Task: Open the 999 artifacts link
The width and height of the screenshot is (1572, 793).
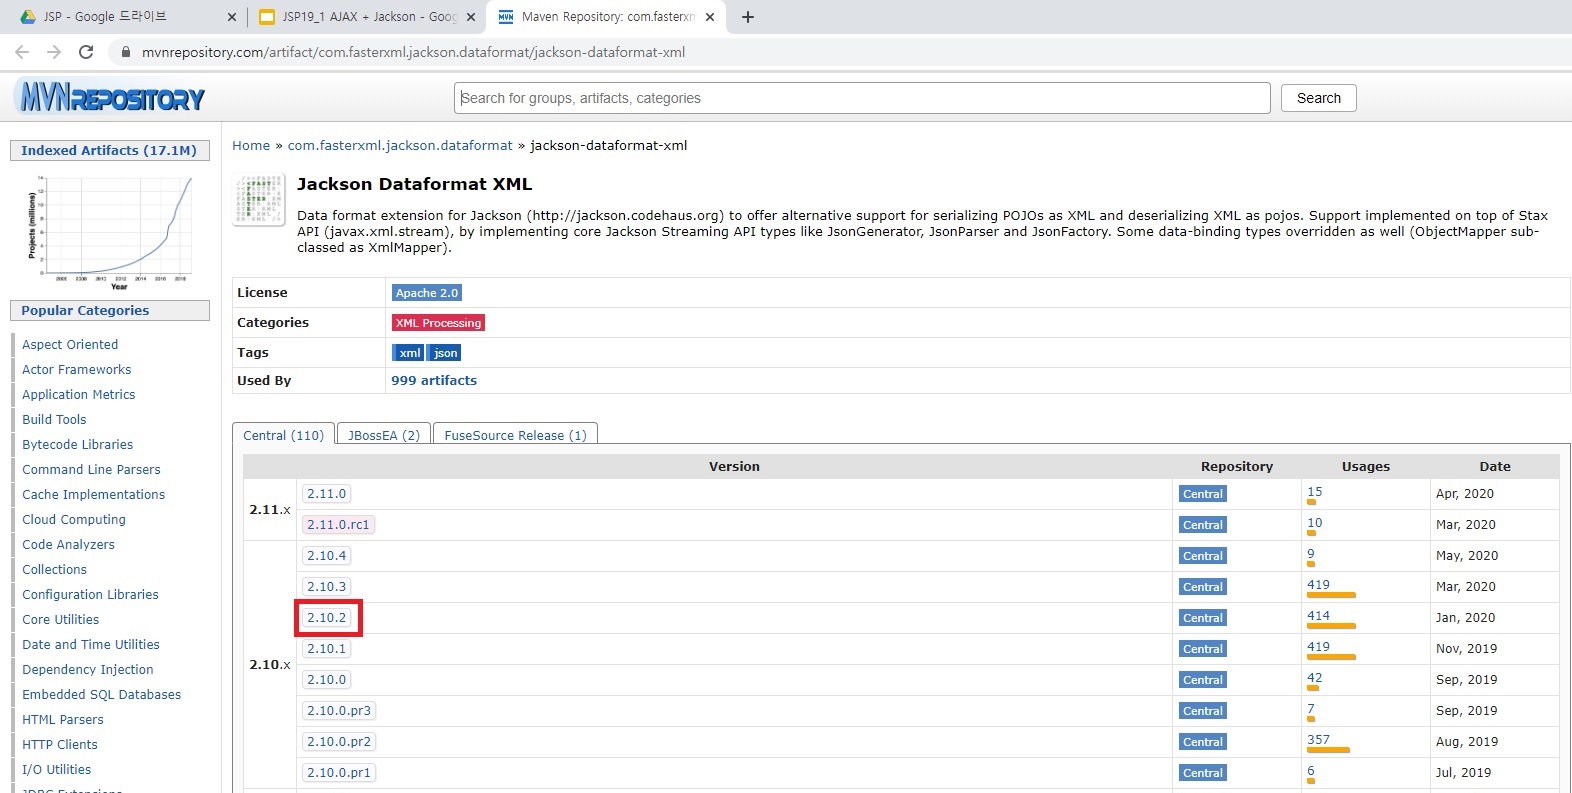Action: click(x=434, y=380)
